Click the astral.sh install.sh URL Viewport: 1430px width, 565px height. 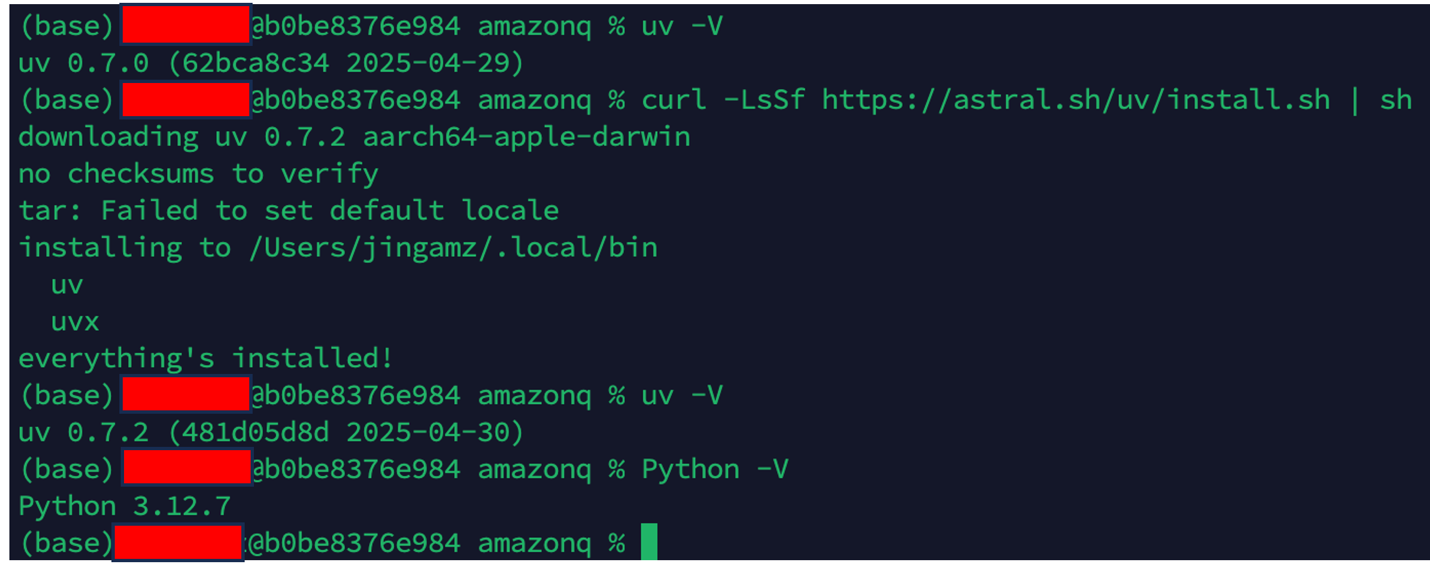[x=1076, y=100]
